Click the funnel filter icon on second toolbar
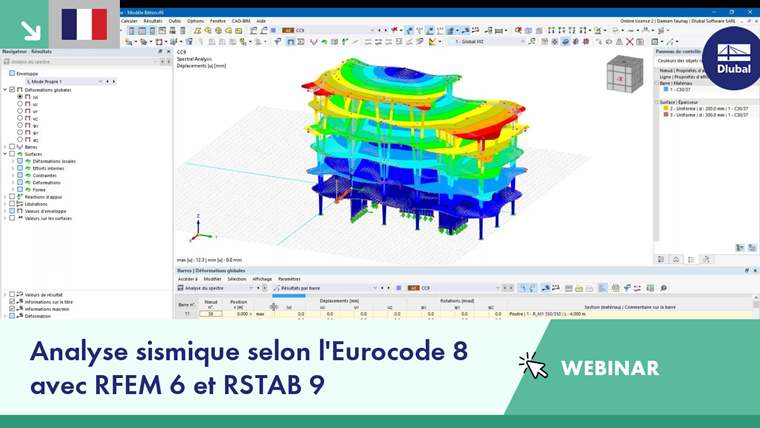 tap(278, 42)
